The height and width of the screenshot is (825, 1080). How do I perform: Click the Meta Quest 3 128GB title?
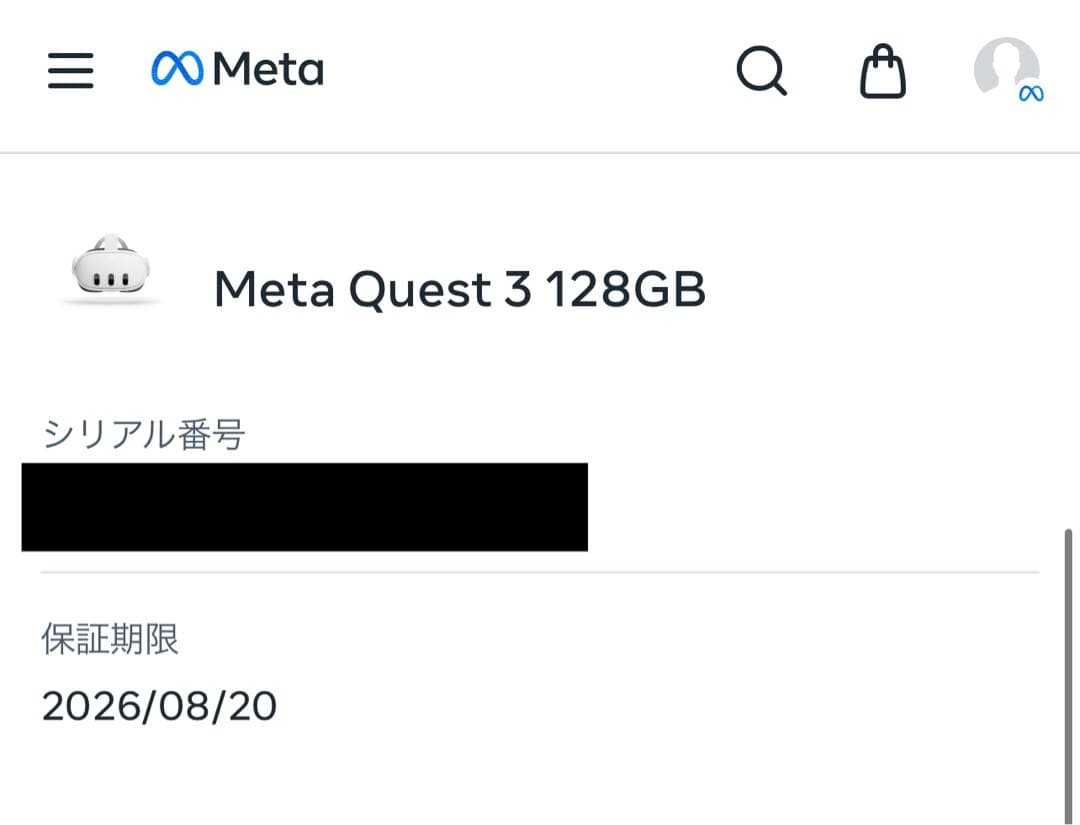click(459, 290)
